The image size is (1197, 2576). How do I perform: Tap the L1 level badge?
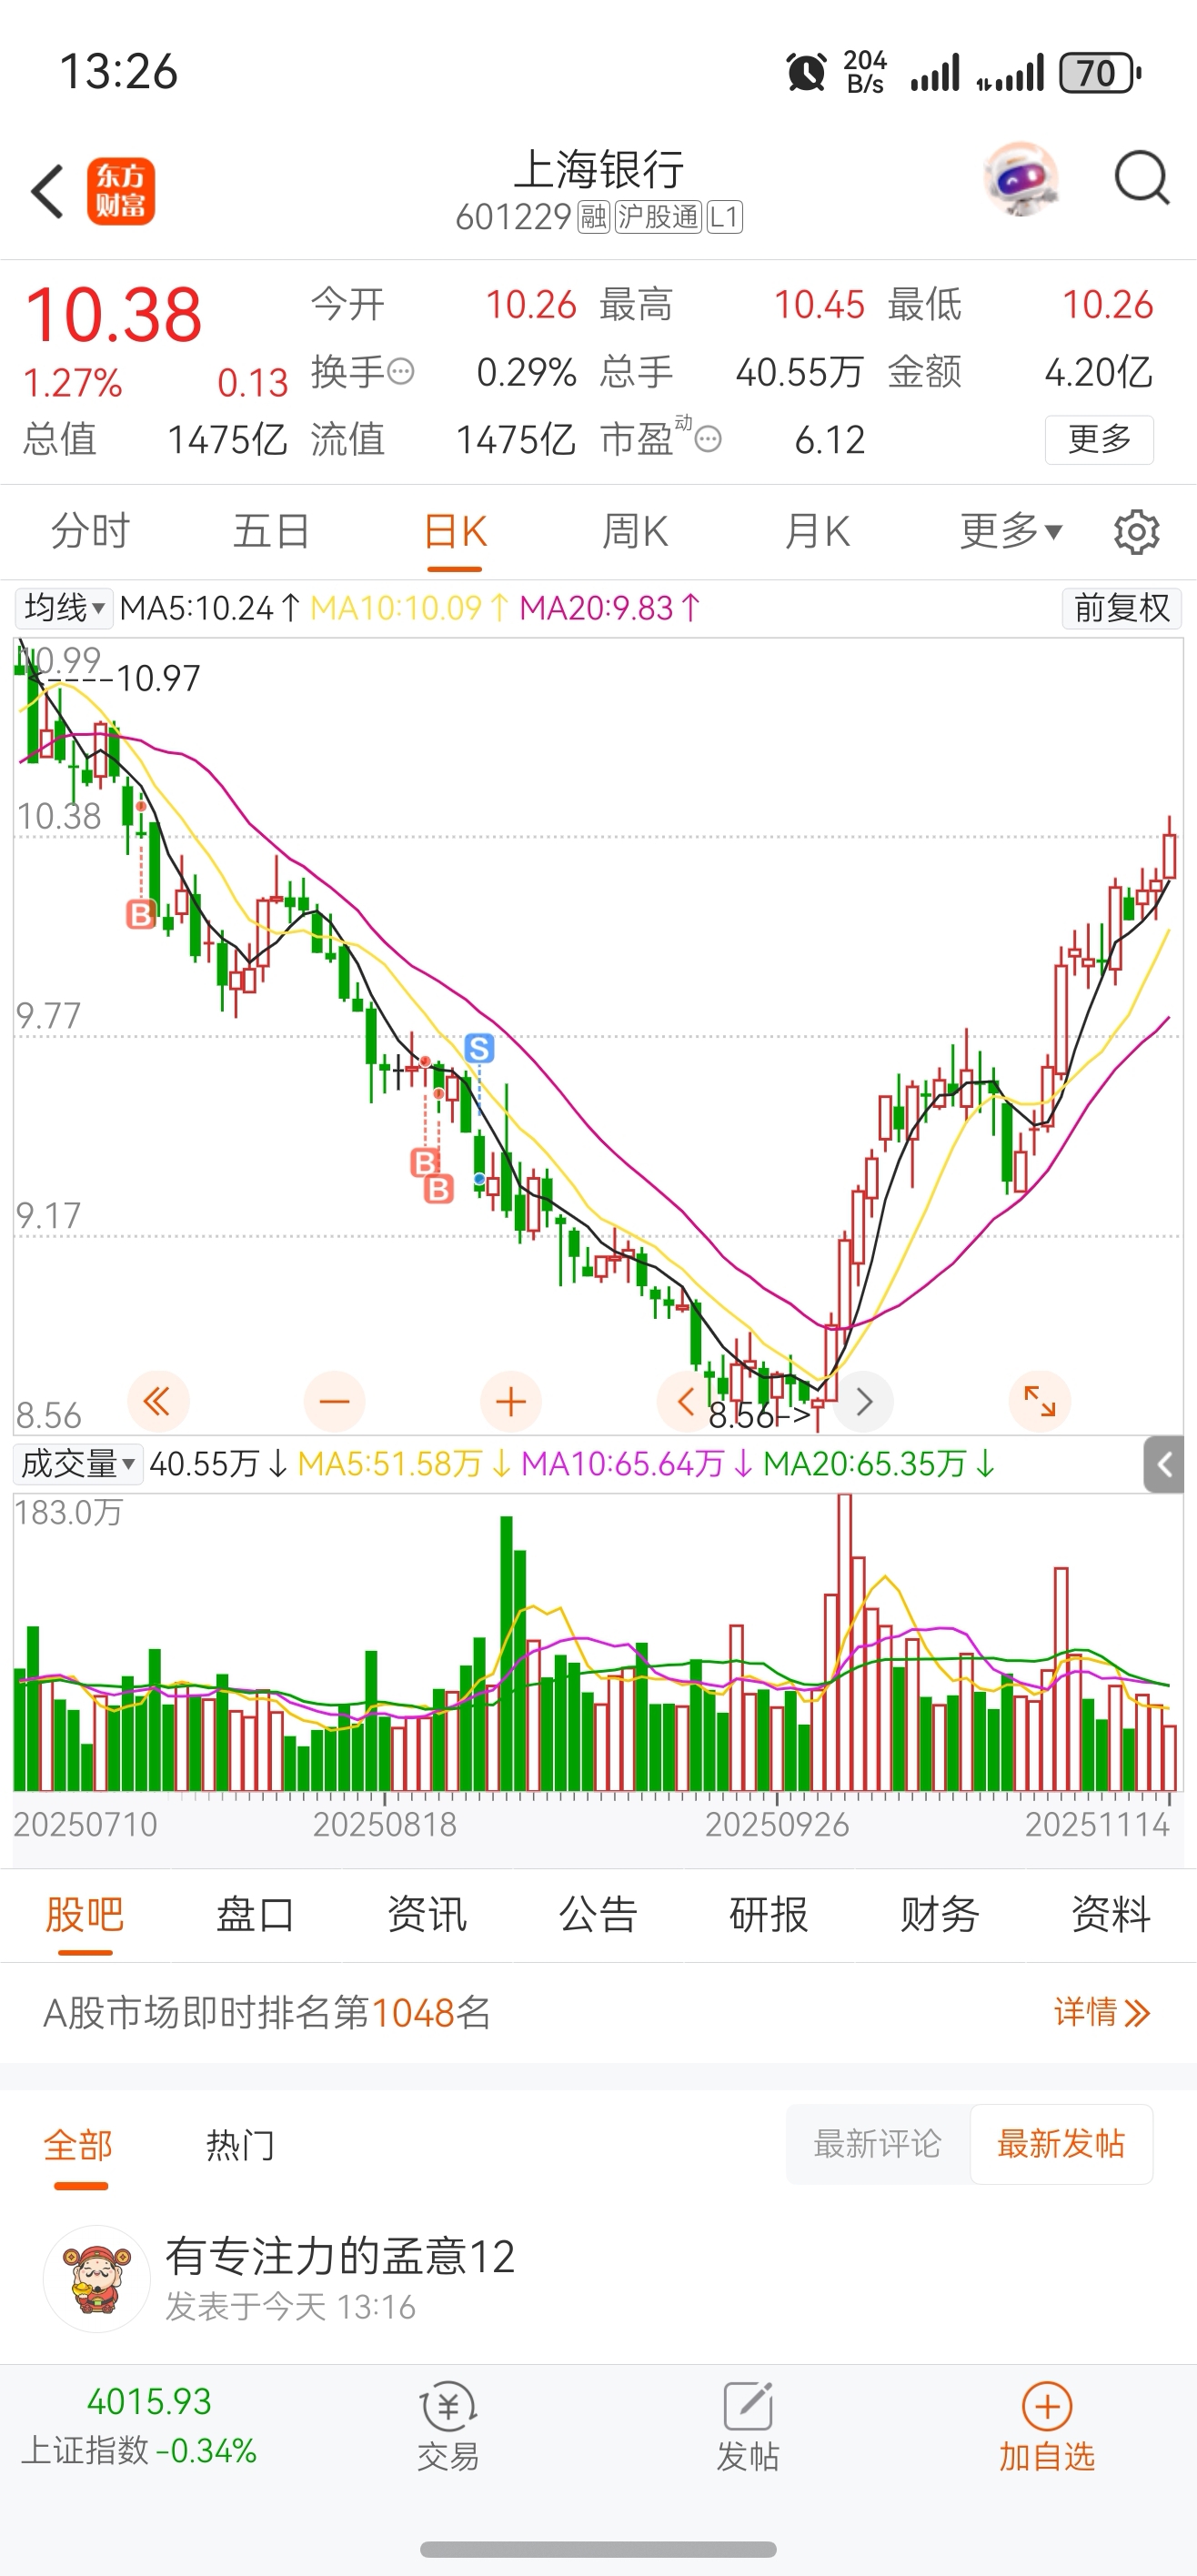[724, 217]
